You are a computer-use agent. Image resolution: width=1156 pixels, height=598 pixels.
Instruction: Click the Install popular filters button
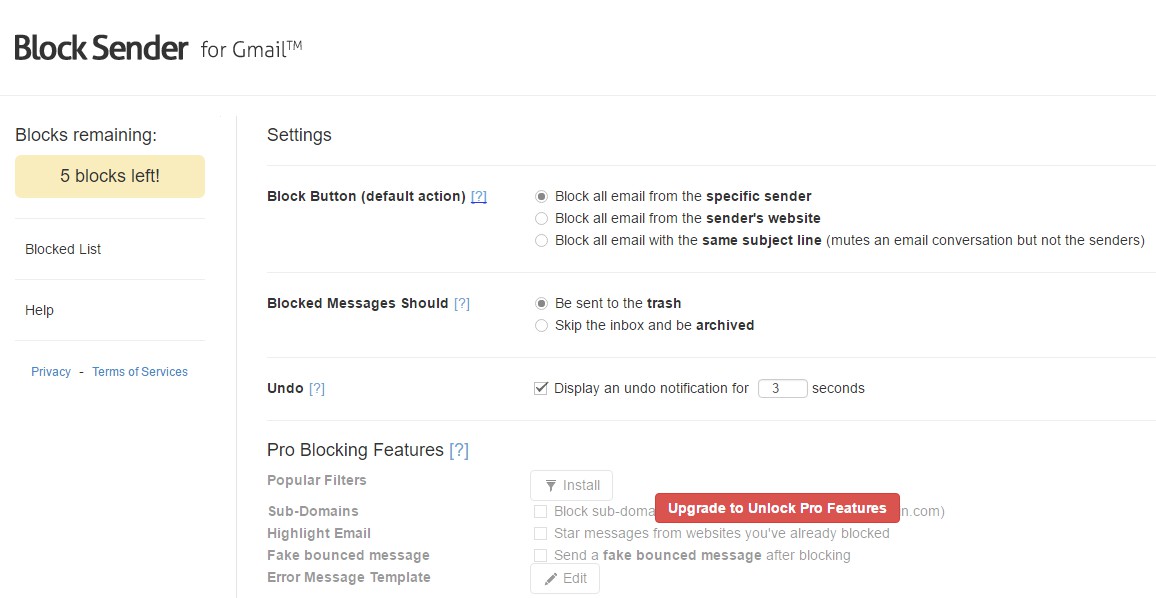[571, 486]
